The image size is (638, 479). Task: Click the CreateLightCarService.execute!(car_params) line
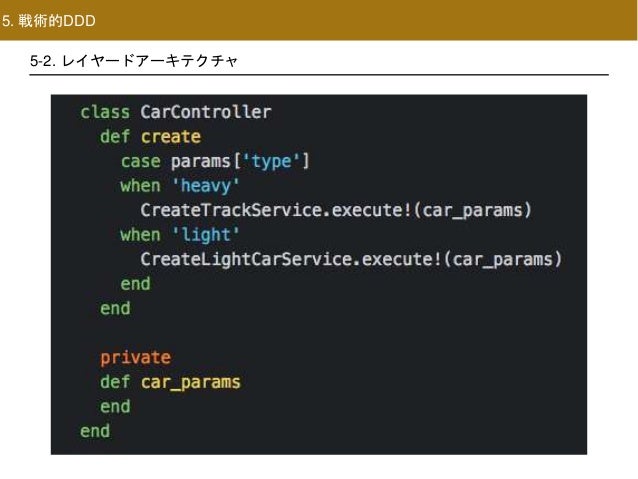pos(351,260)
